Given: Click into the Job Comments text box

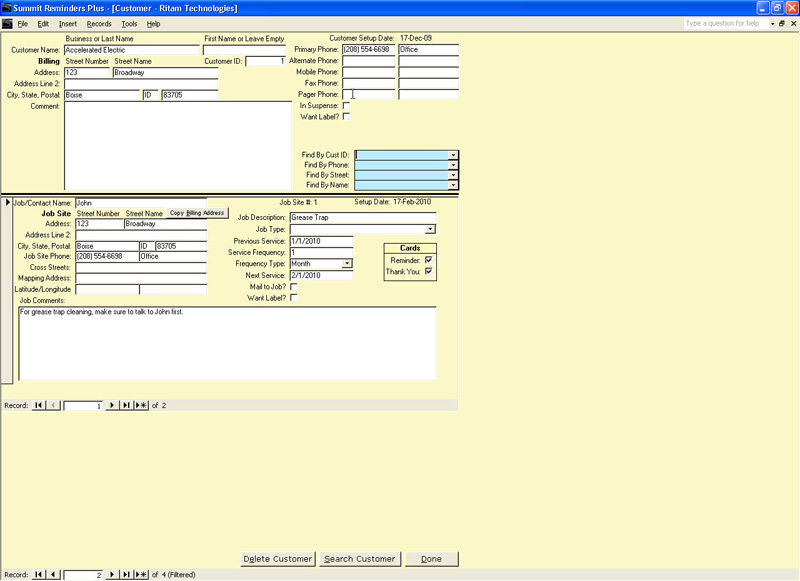Looking at the screenshot, I should tap(227, 343).
